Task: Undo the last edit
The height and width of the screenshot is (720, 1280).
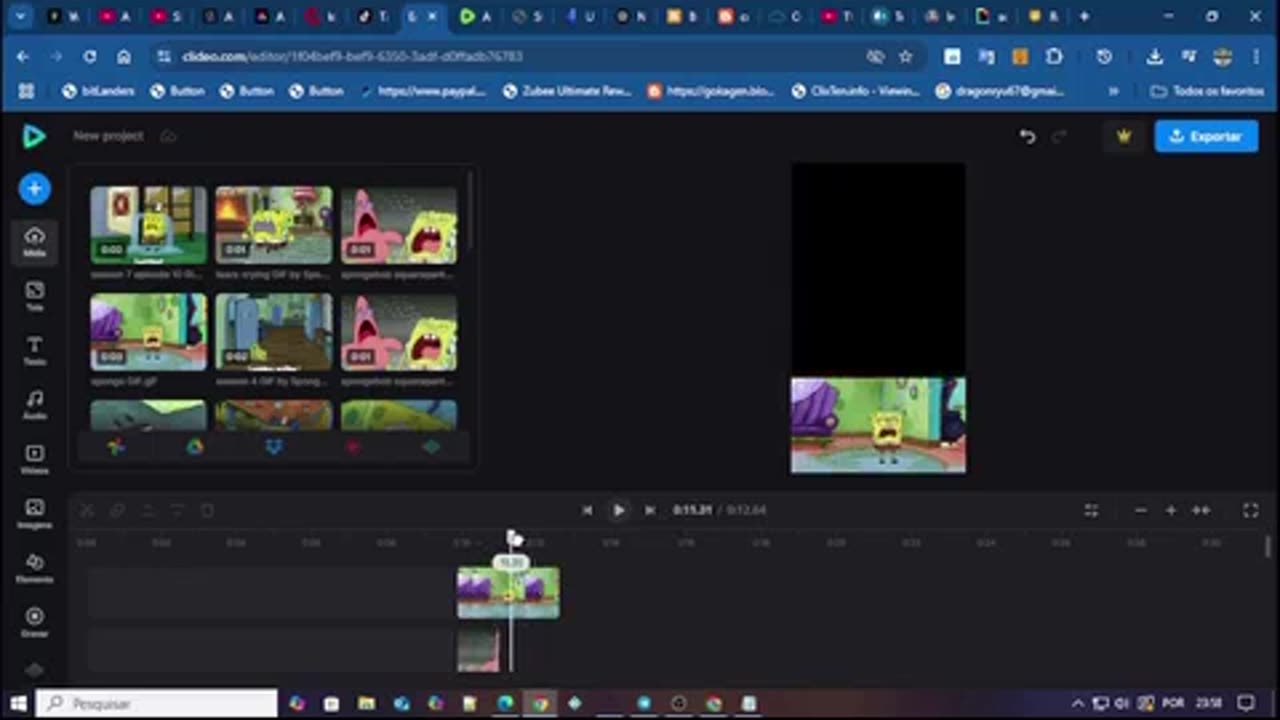Action: point(1027,136)
